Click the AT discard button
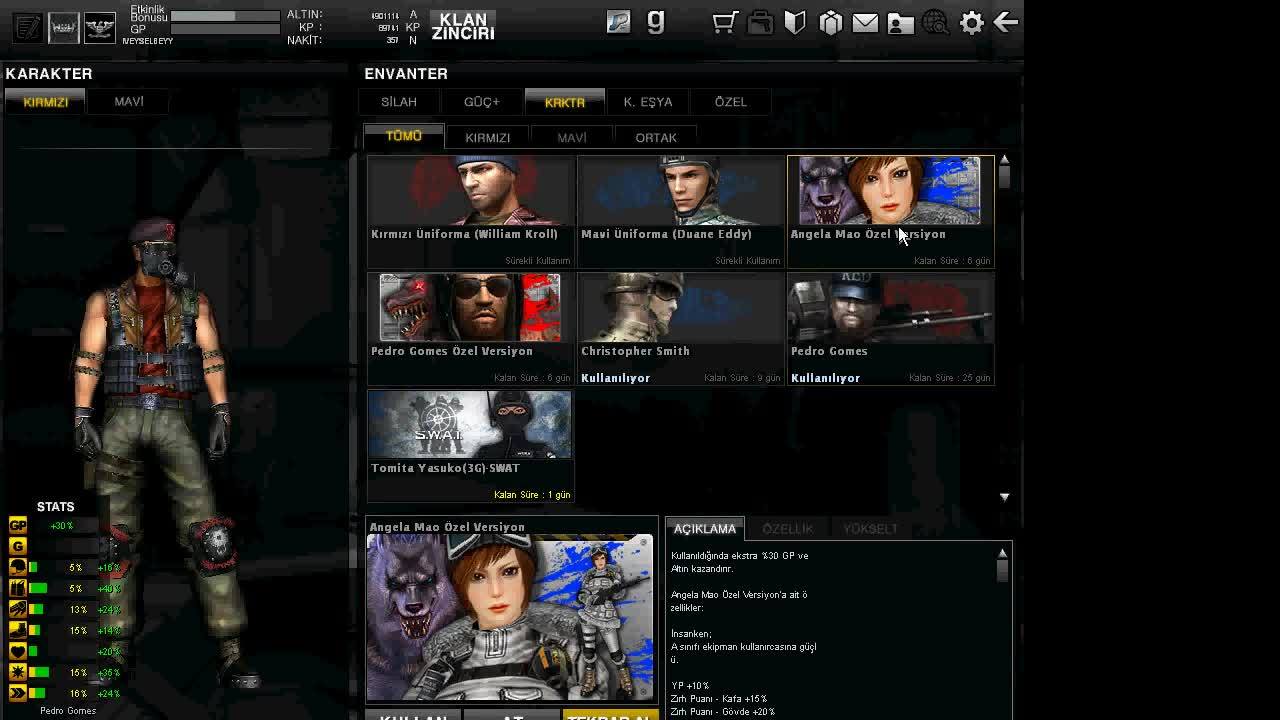 point(512,715)
